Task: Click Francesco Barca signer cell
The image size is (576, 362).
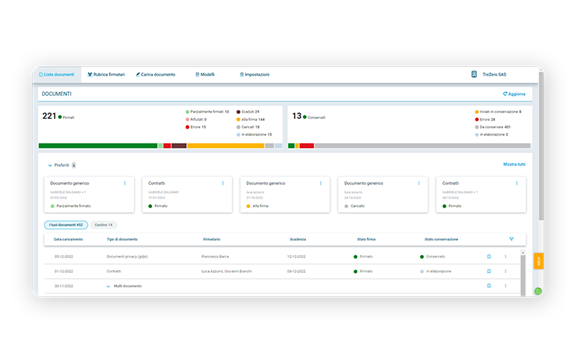Action: [x=215, y=257]
